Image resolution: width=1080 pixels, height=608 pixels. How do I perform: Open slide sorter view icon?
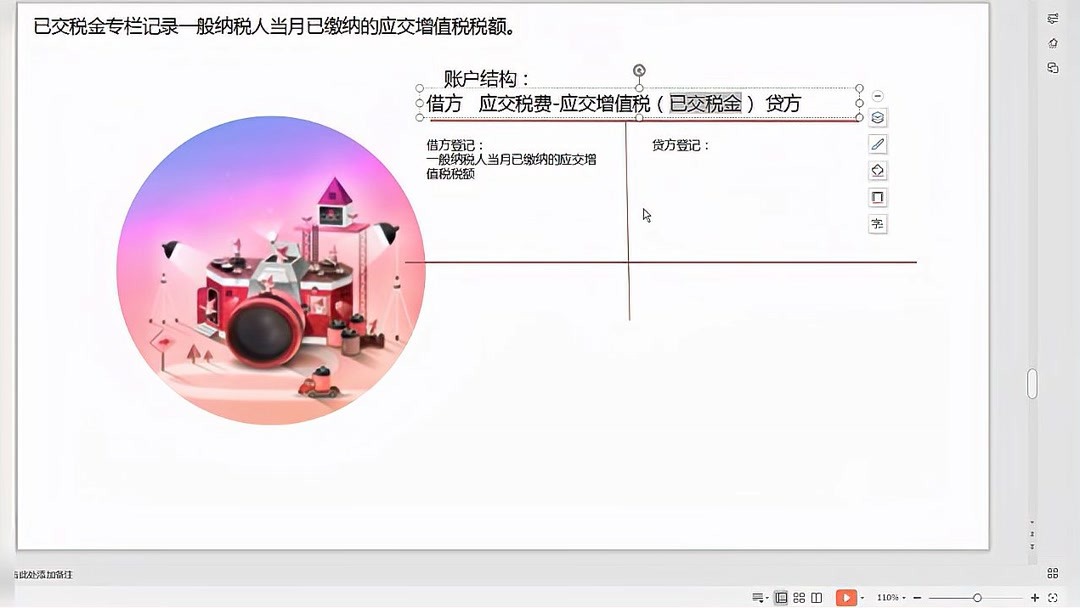pos(798,597)
